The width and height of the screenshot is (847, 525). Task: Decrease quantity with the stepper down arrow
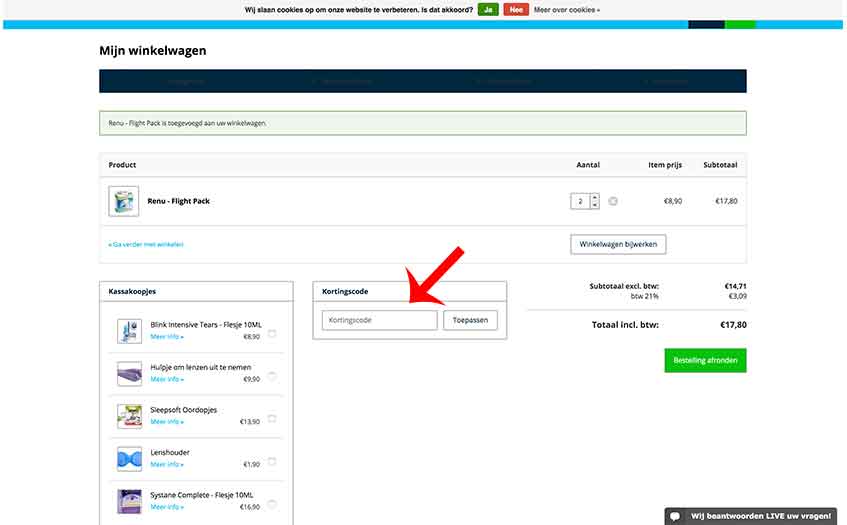tap(595, 205)
